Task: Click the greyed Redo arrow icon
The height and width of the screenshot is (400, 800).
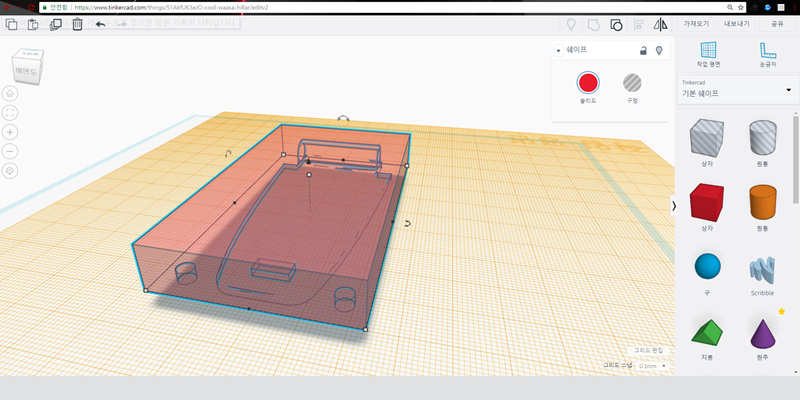Action: coord(122,24)
